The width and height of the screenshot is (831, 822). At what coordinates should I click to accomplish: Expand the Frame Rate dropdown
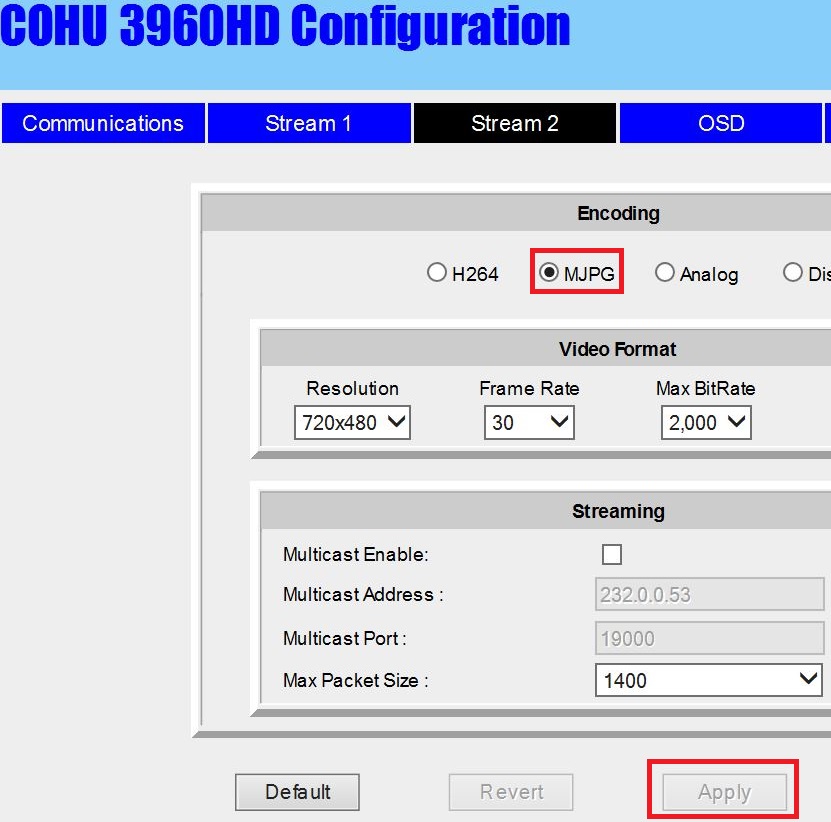(529, 422)
